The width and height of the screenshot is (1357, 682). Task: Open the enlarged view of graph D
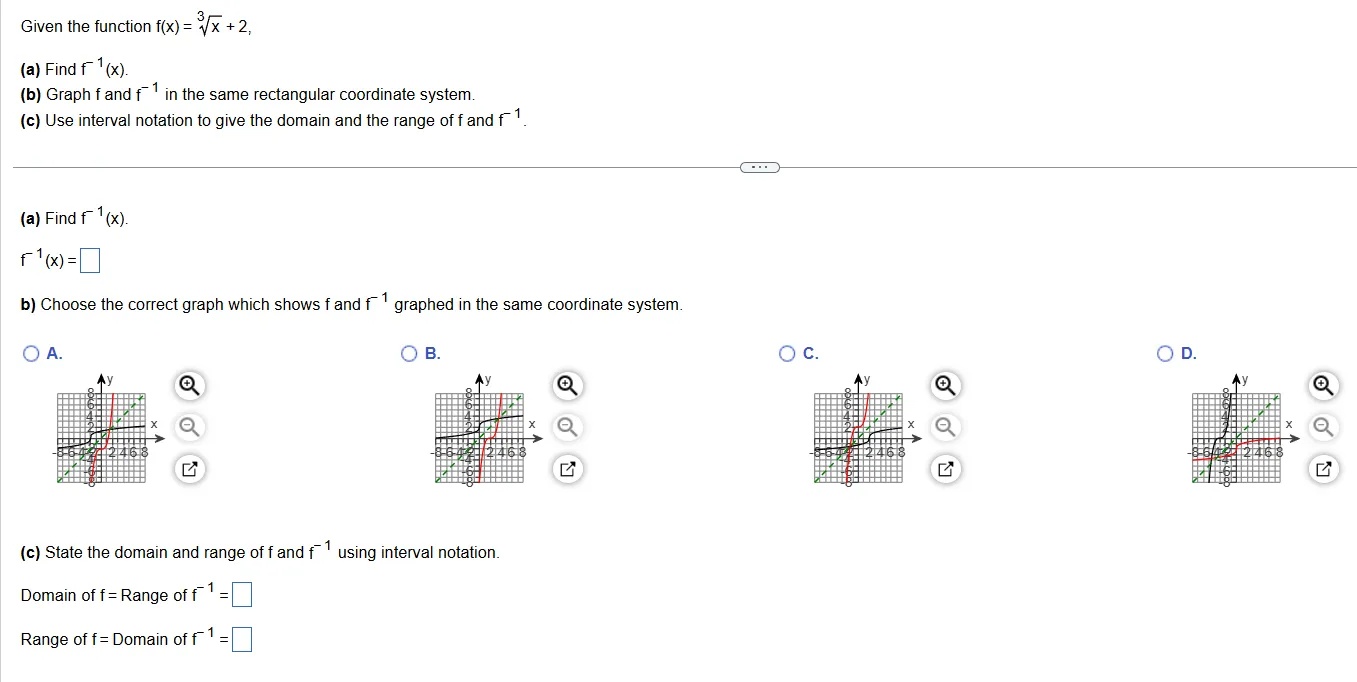pos(1322,469)
